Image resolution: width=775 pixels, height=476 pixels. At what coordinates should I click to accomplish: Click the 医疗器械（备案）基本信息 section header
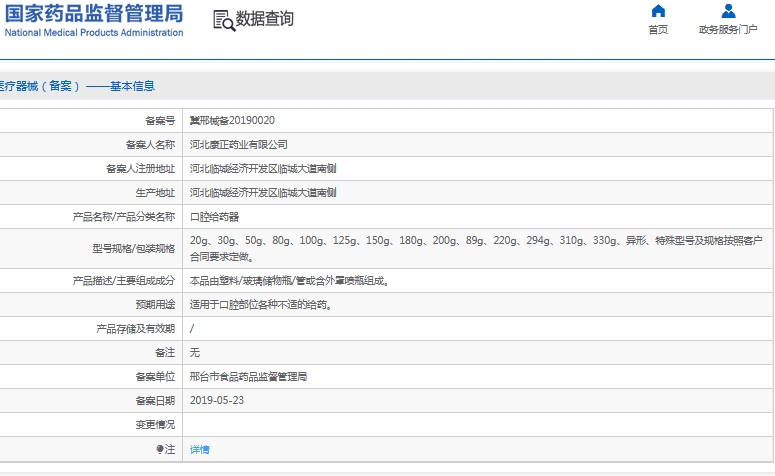pos(77,86)
